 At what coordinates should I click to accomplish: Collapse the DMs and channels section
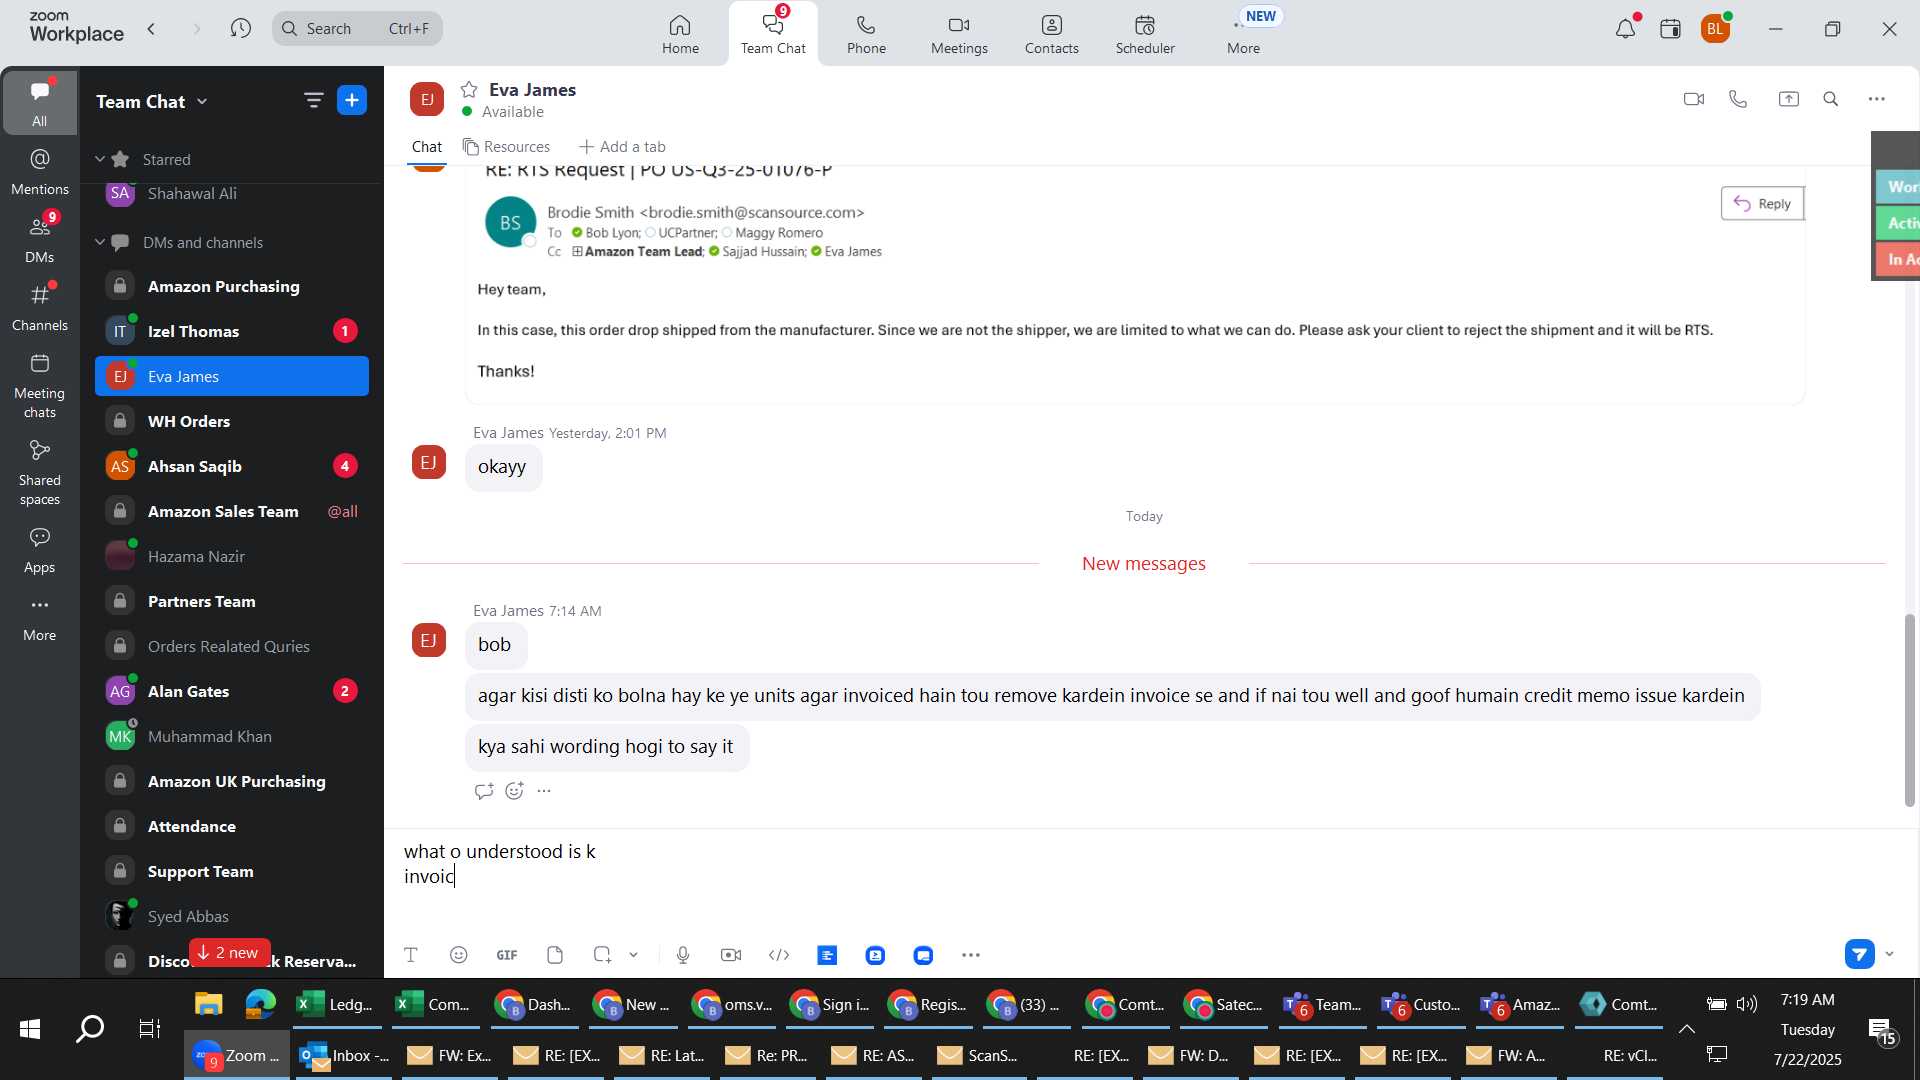click(x=100, y=242)
